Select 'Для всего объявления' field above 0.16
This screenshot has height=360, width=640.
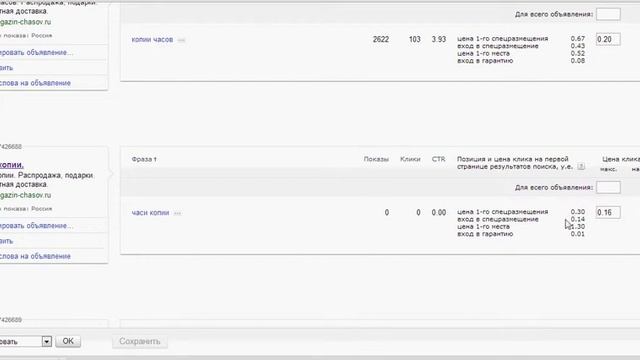pyautogui.click(x=608, y=187)
